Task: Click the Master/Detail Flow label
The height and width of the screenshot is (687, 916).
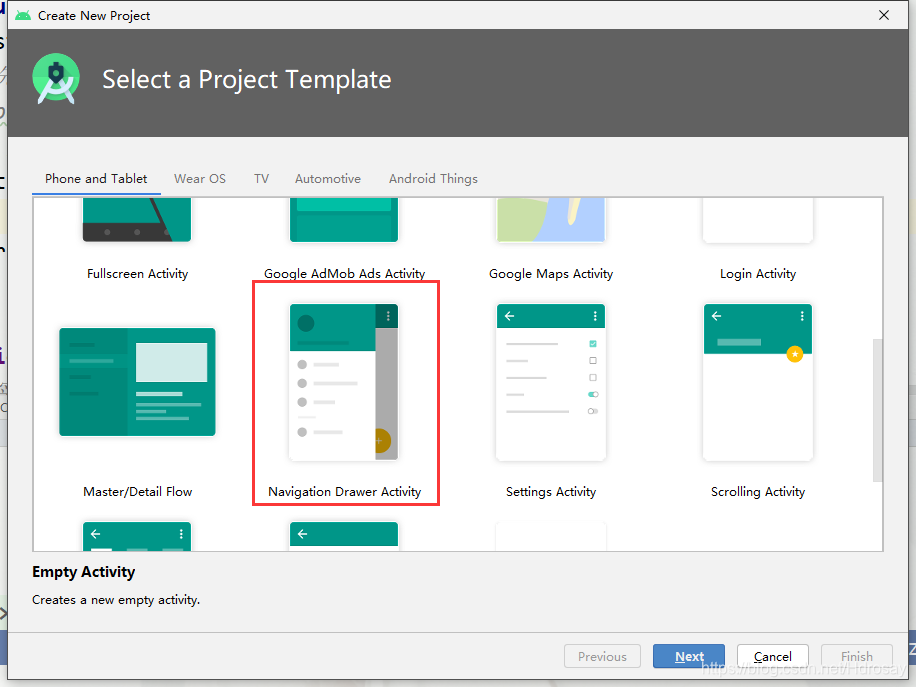Action: (137, 491)
